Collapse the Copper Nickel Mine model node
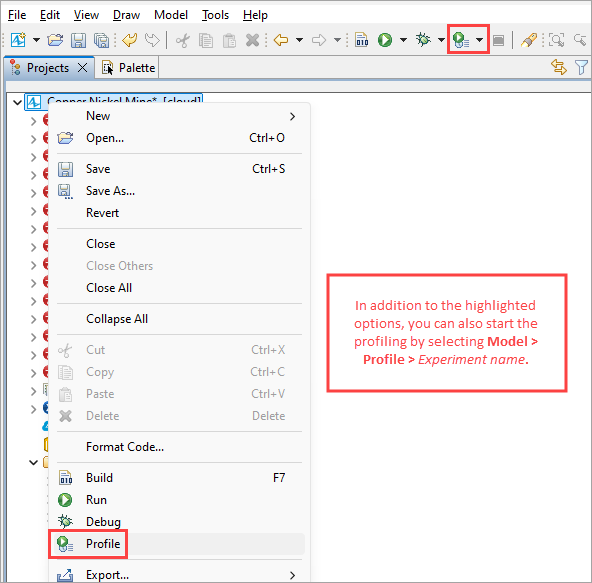The height and width of the screenshot is (583, 592). tap(17, 102)
